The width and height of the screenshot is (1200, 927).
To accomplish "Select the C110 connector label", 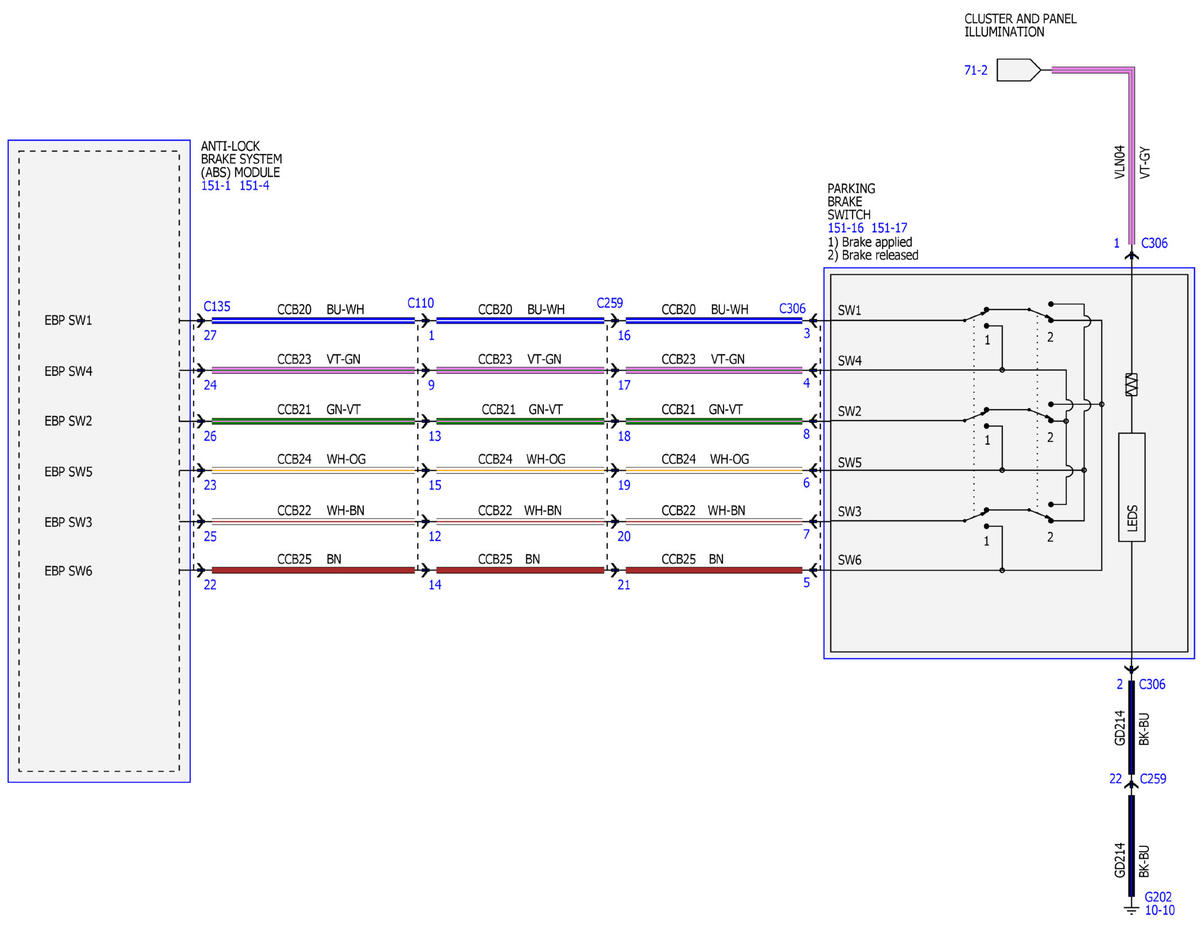I will [x=421, y=302].
